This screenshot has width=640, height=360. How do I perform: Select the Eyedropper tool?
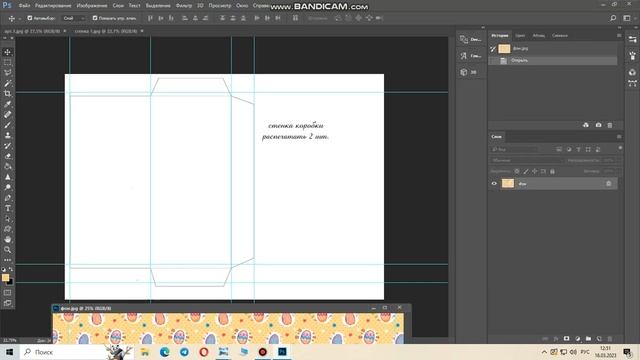click(x=7, y=104)
